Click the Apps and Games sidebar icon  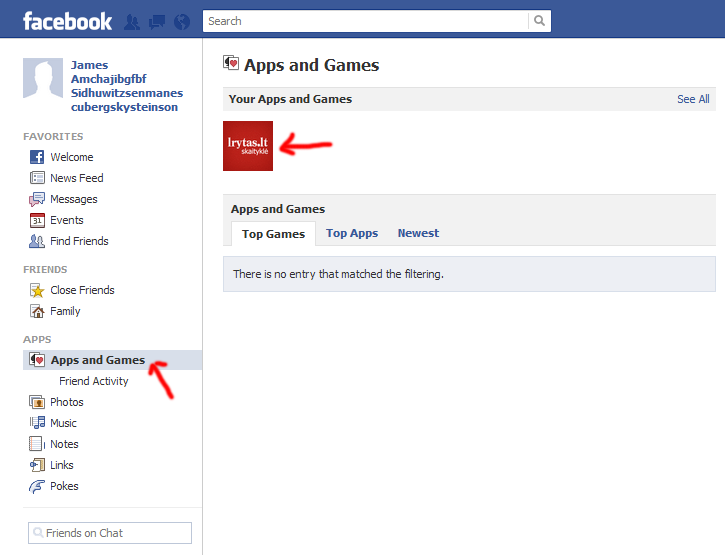(37, 360)
